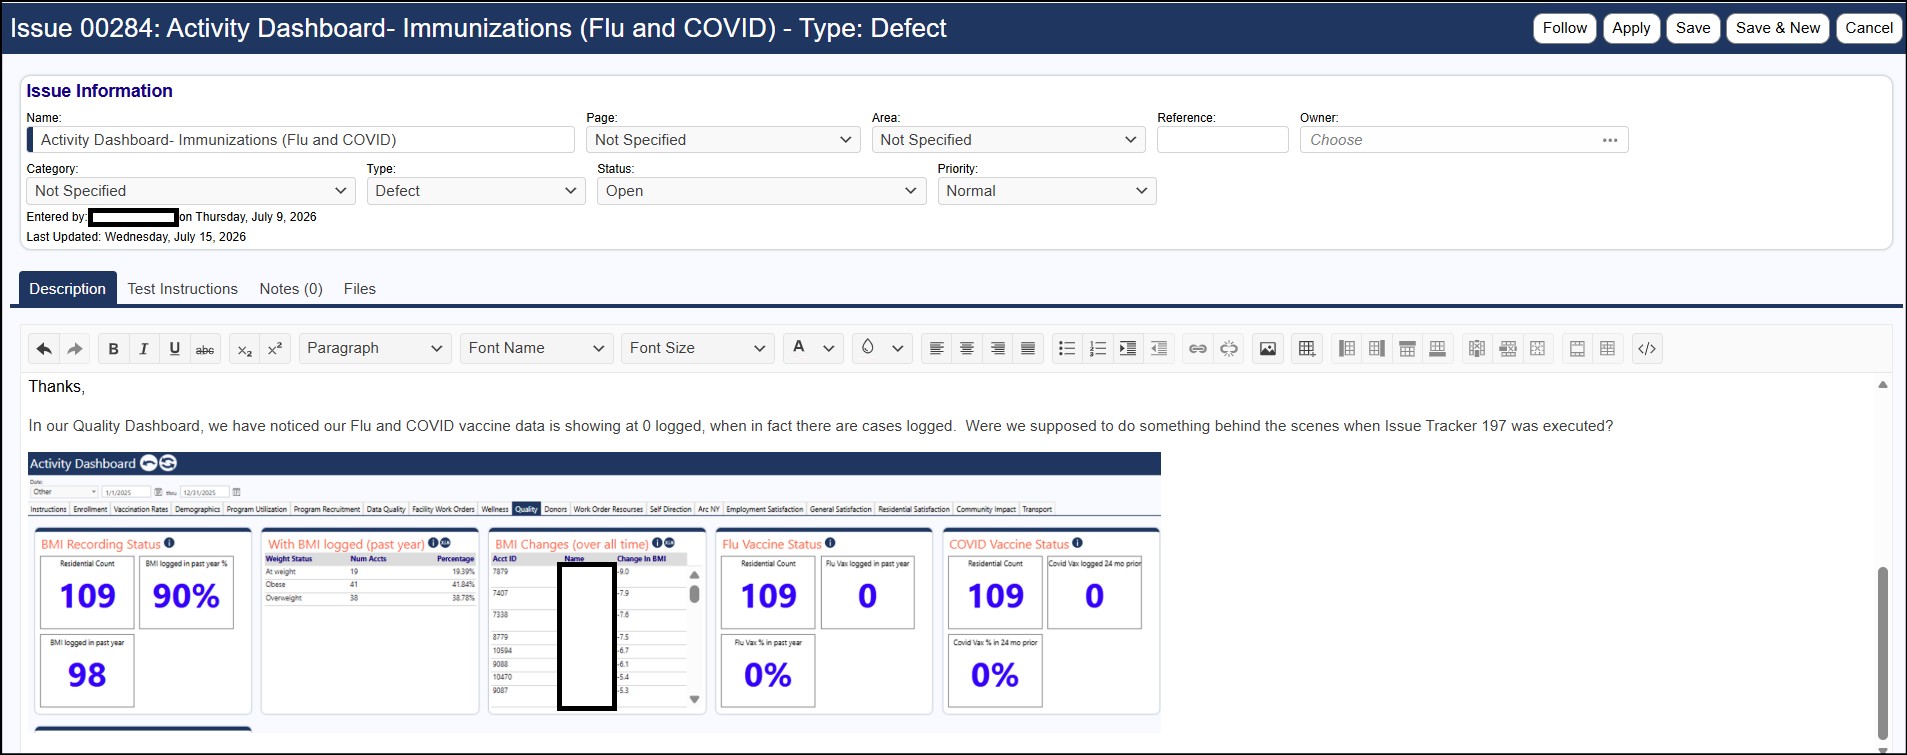Insert table column to the left
This screenshot has height=755, width=1907.
[1347, 349]
